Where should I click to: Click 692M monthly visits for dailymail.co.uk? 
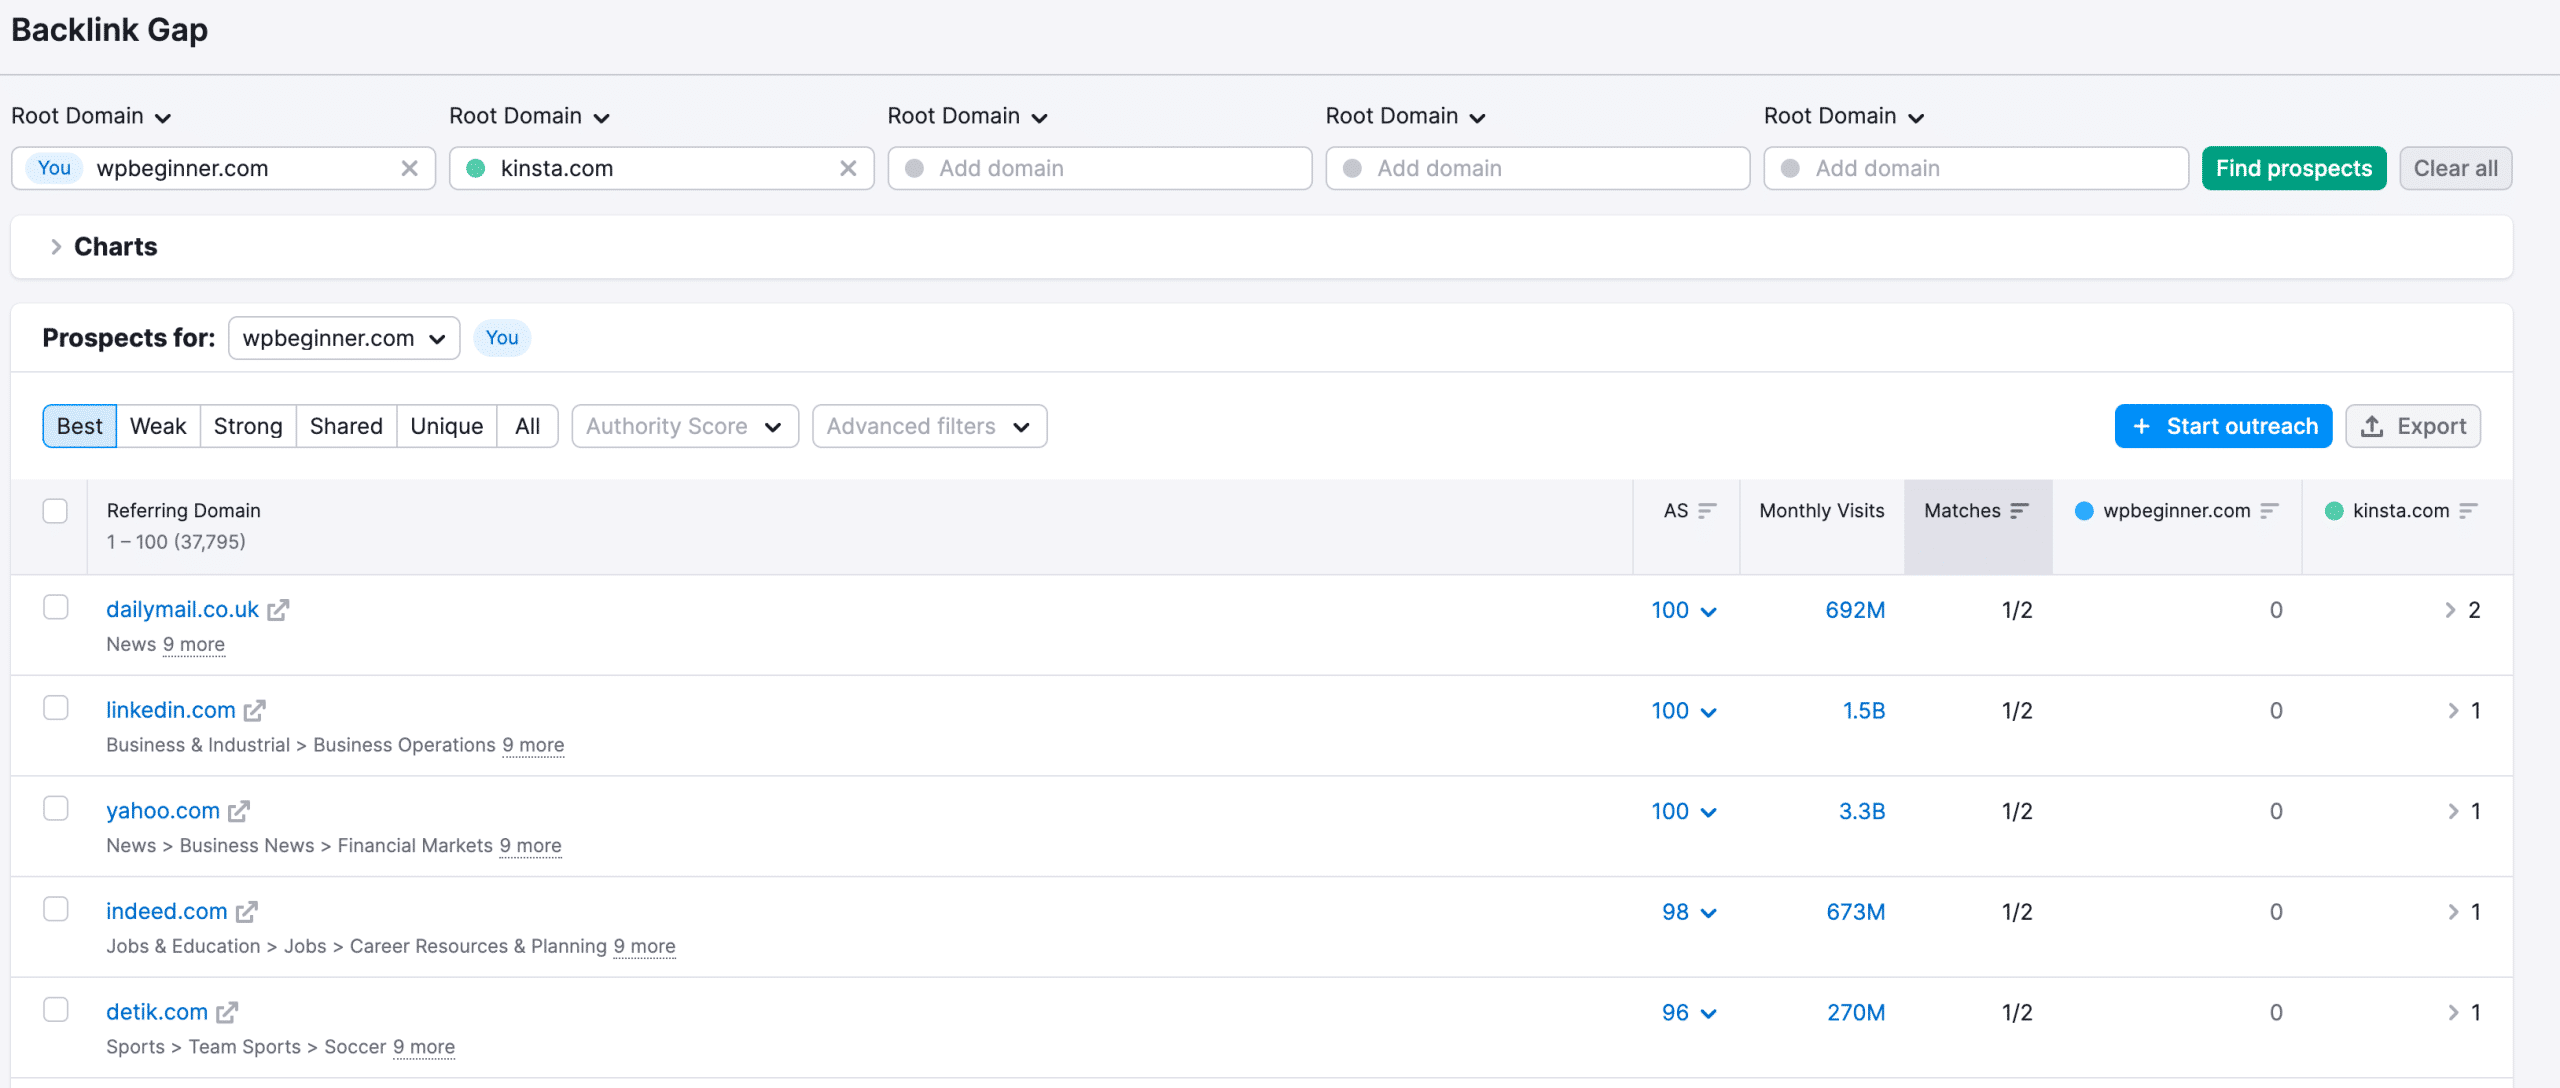pyautogui.click(x=1855, y=610)
